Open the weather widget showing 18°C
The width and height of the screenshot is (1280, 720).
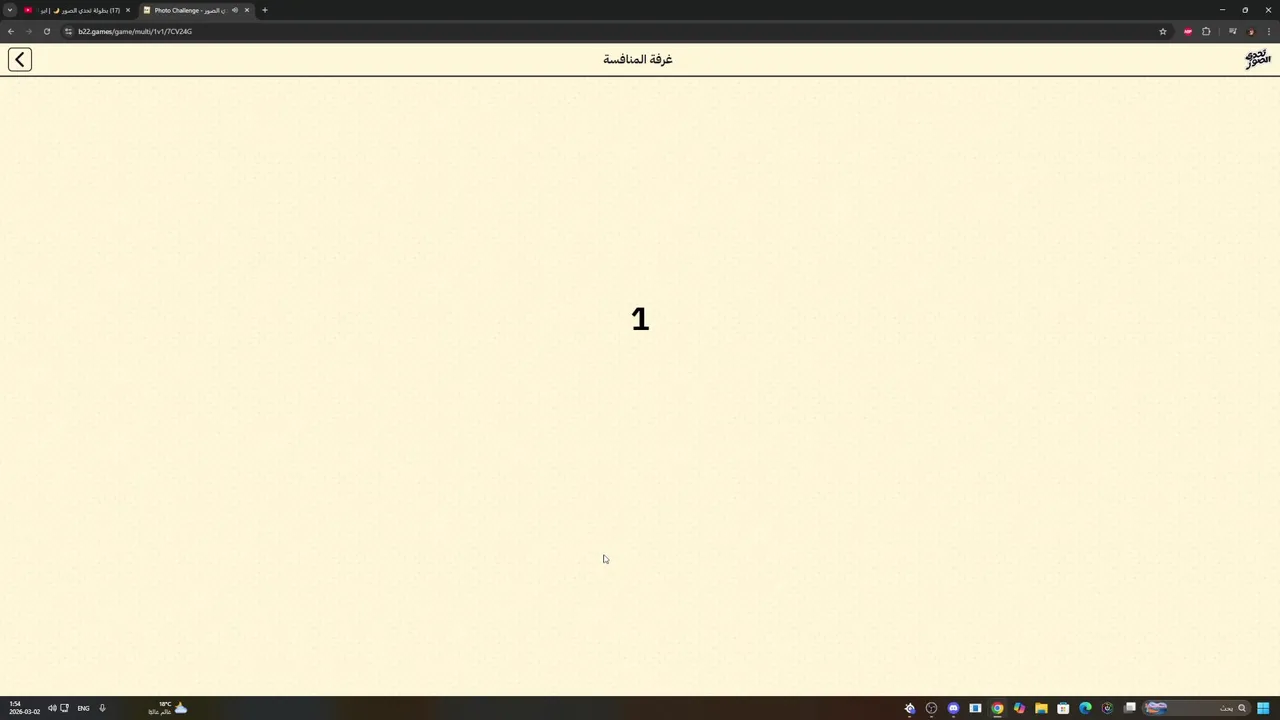(168, 708)
